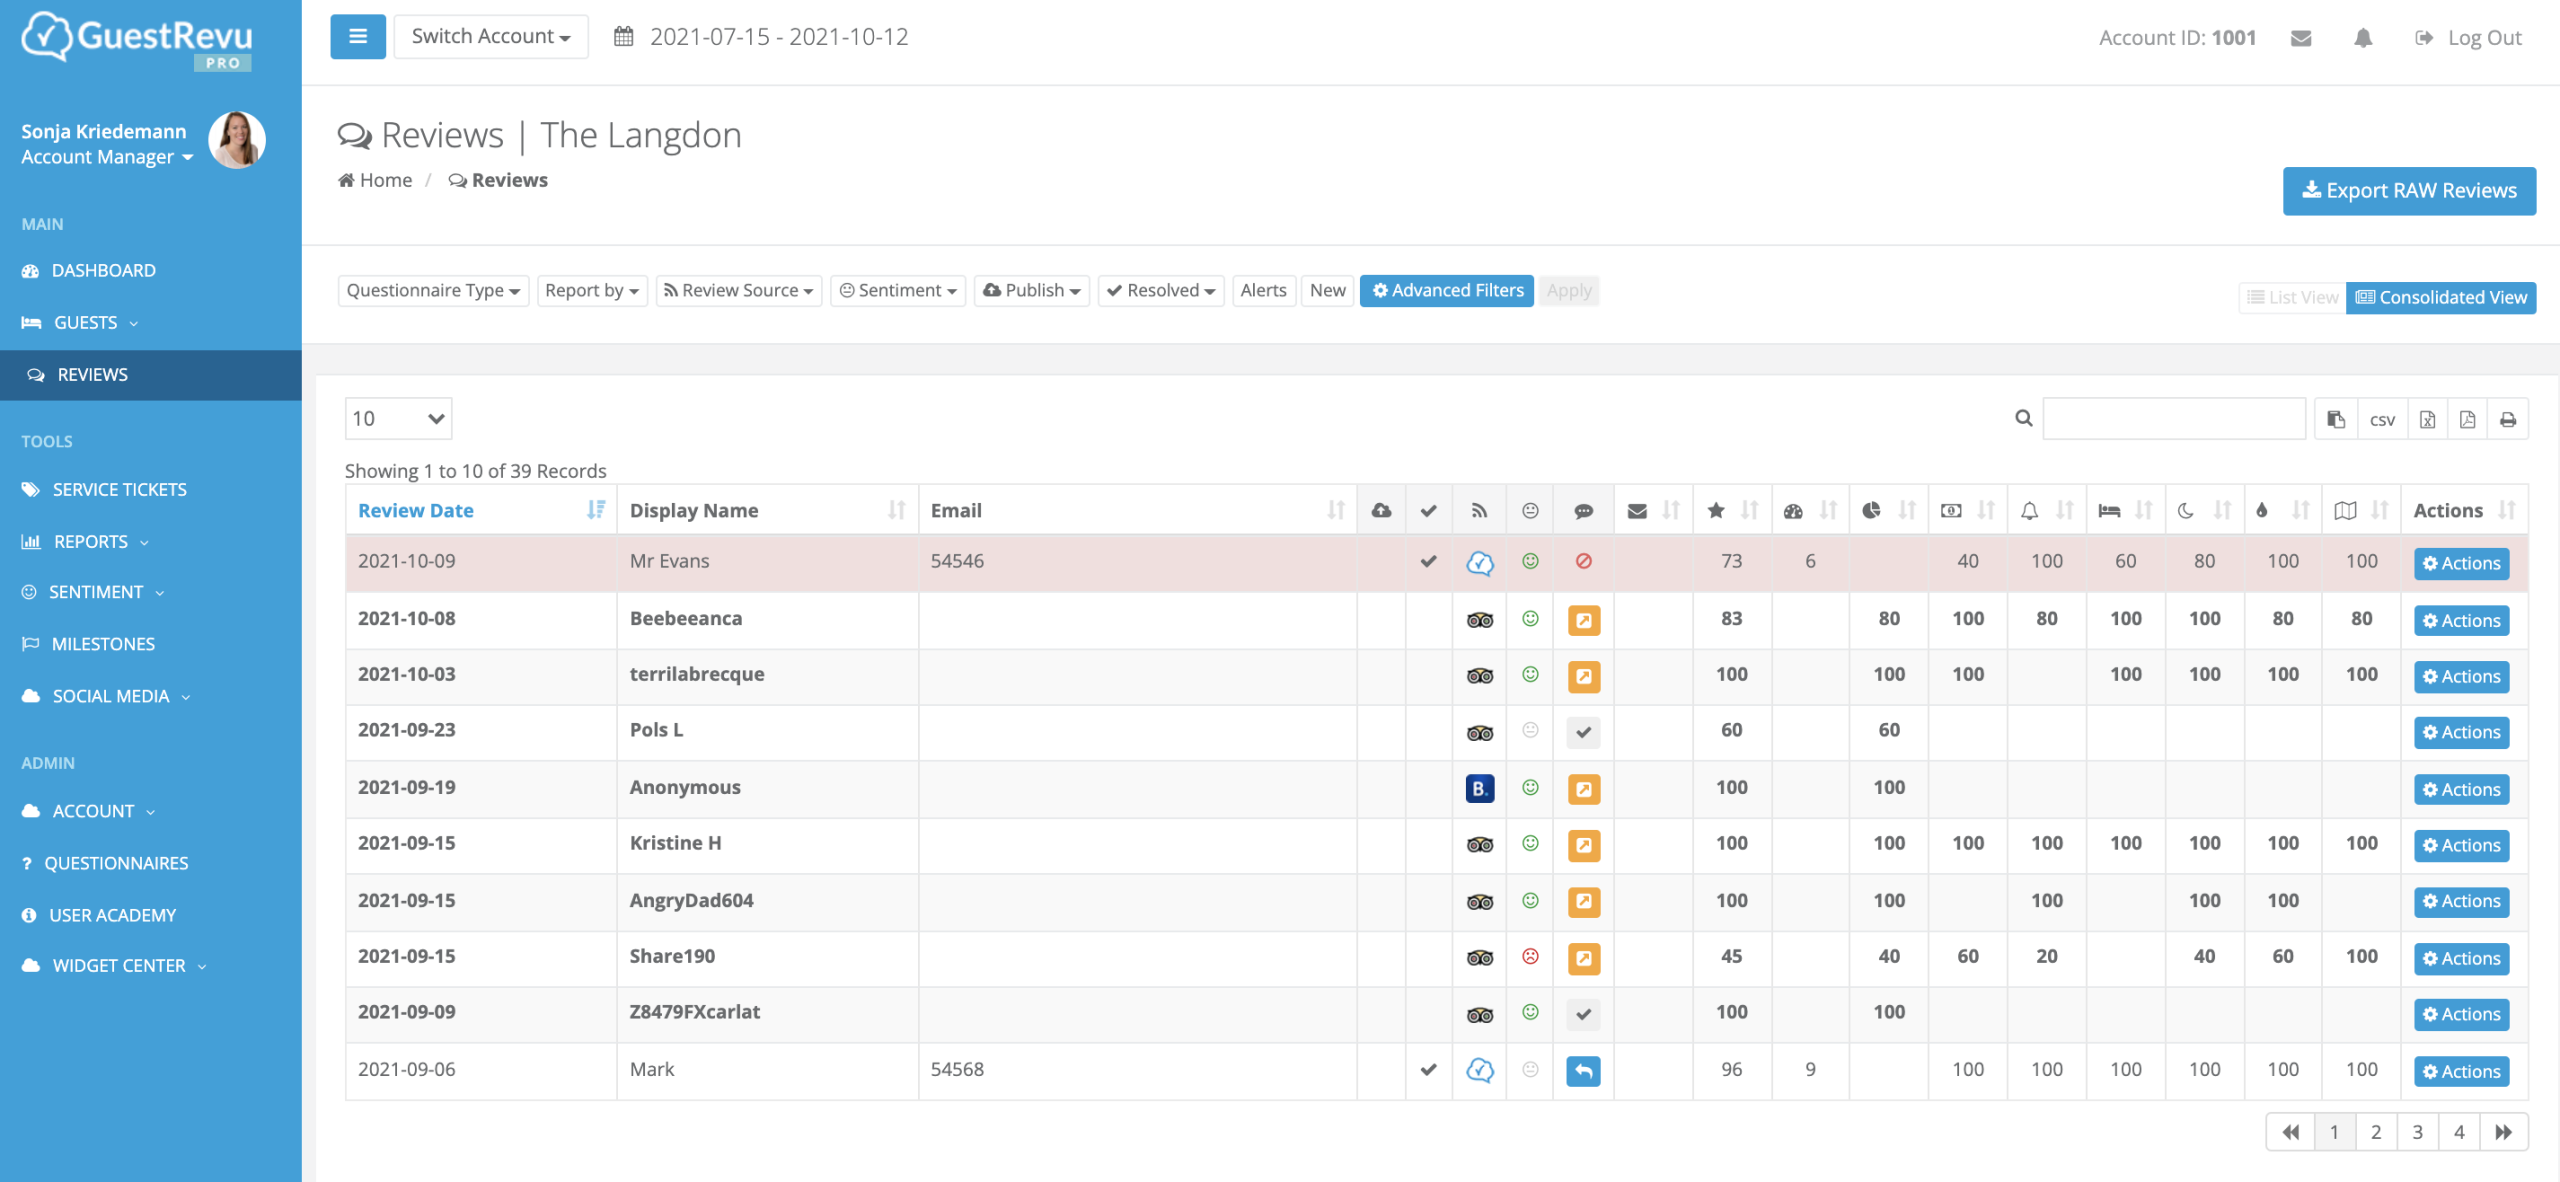Screen dimensions: 2560x1182
Task: Click the calendar date range icon
Action: [624, 37]
